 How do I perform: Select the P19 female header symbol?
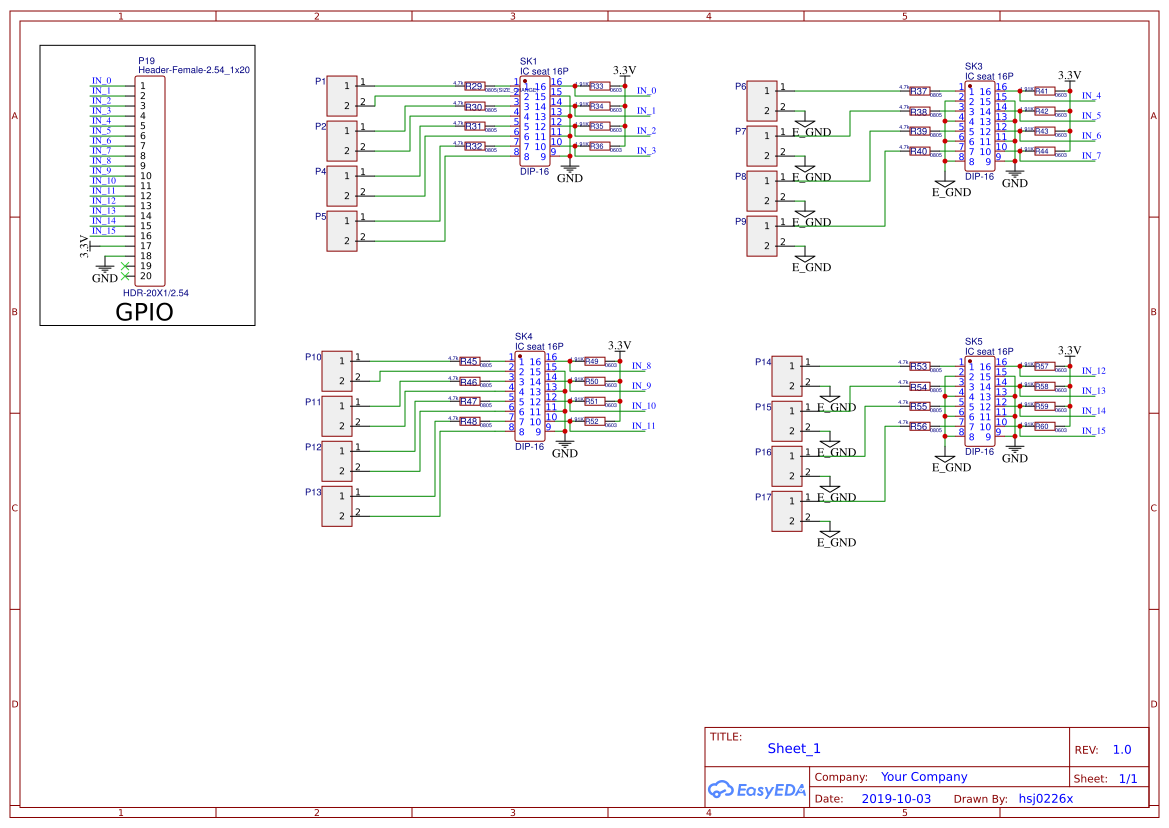pyautogui.click(x=148, y=175)
